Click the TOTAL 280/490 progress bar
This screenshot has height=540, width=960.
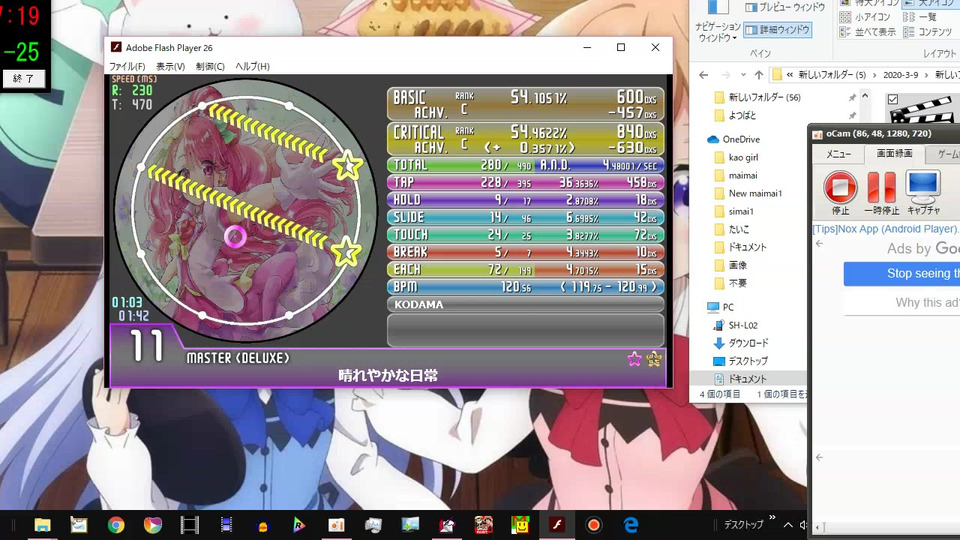point(460,165)
